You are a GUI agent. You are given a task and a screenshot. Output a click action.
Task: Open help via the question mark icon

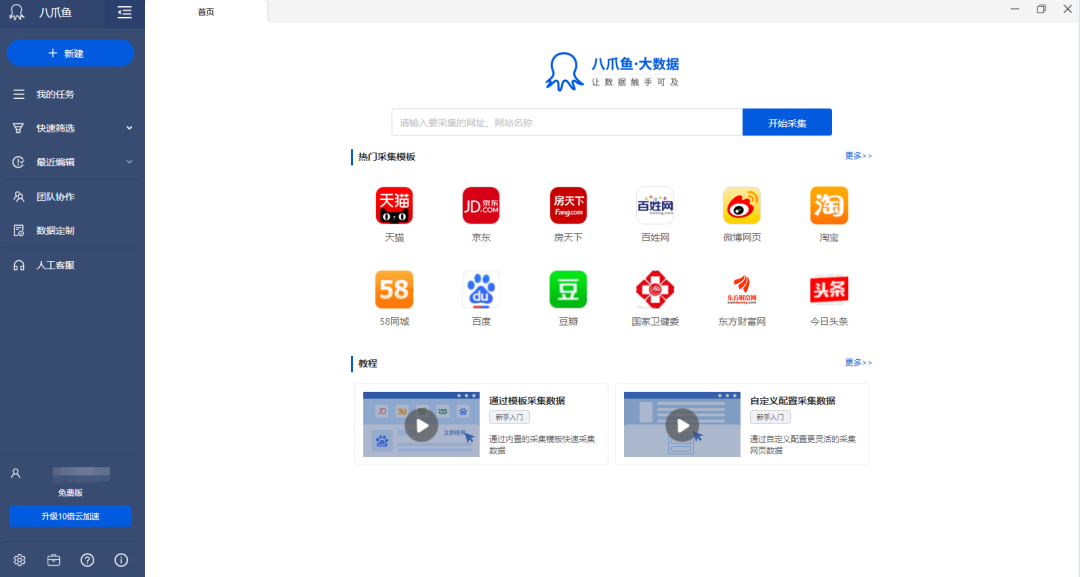pos(87,560)
